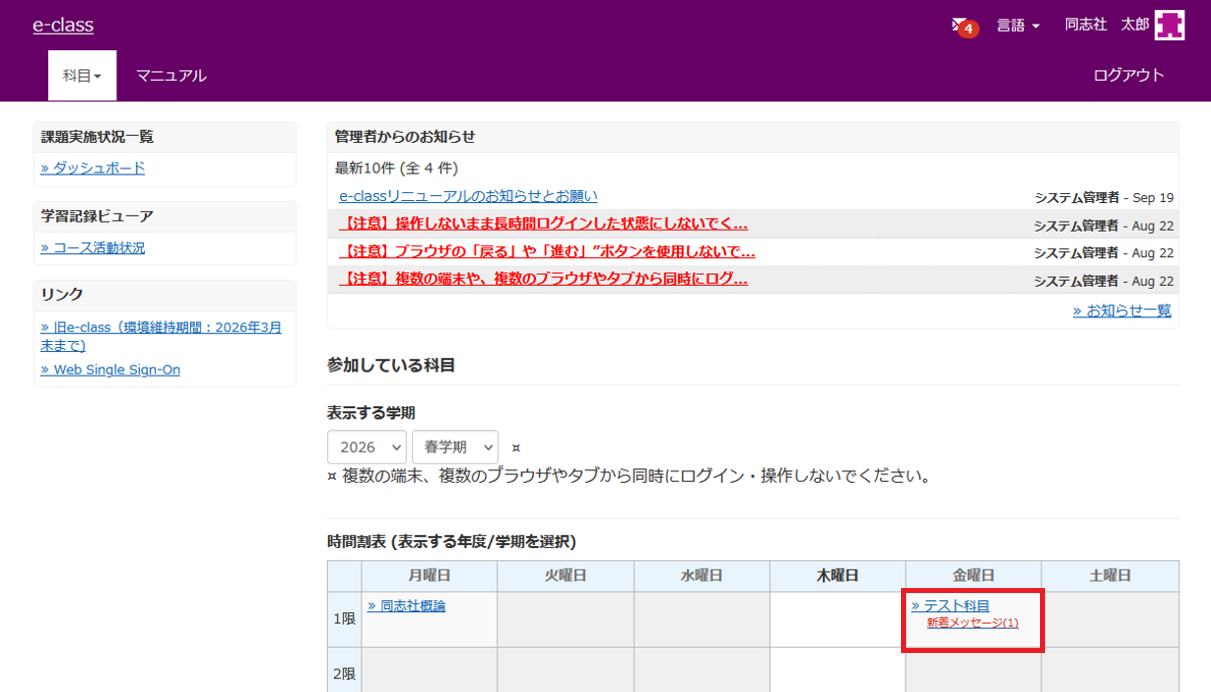Open the mail notifications envelope icon
The height and width of the screenshot is (692, 1211).
[x=964, y=26]
